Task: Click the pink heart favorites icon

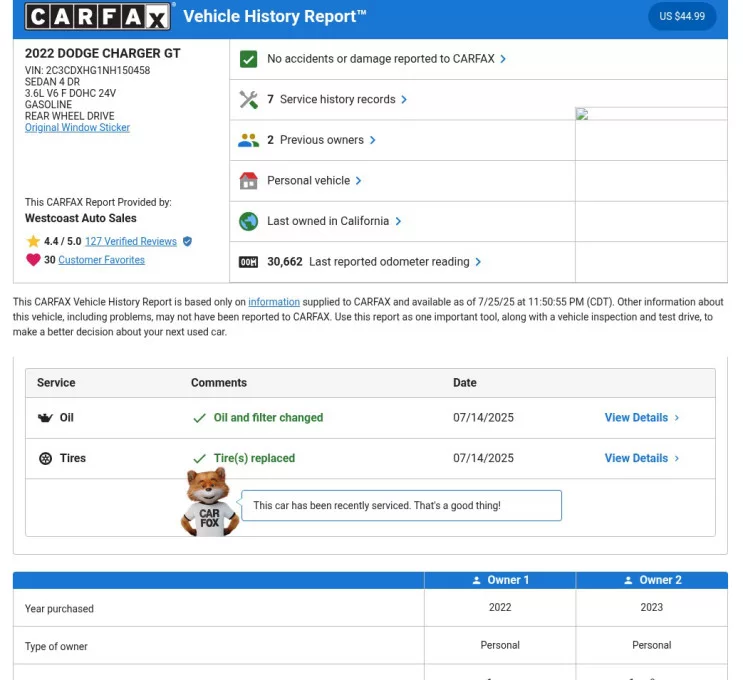Action: tap(33, 260)
